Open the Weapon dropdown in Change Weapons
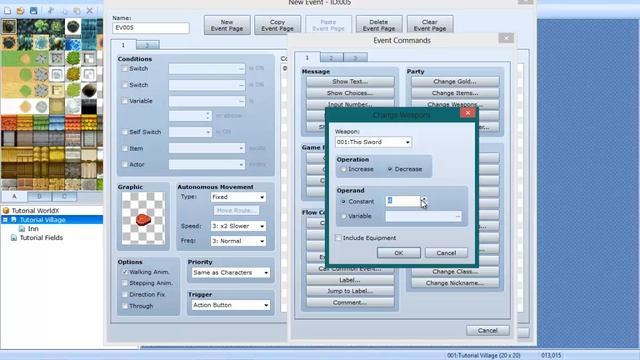The height and width of the screenshot is (360, 640). (x=373, y=142)
